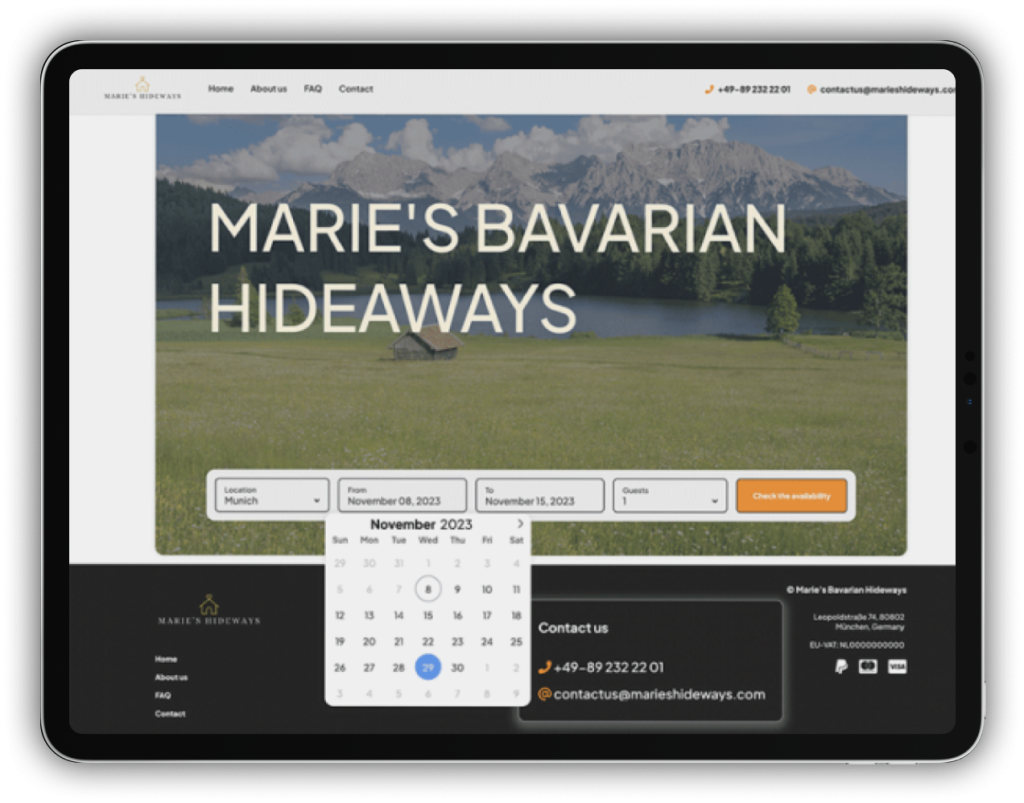Click phone icon in Contact us card
Screen dimensions: 1024x803
(545, 667)
